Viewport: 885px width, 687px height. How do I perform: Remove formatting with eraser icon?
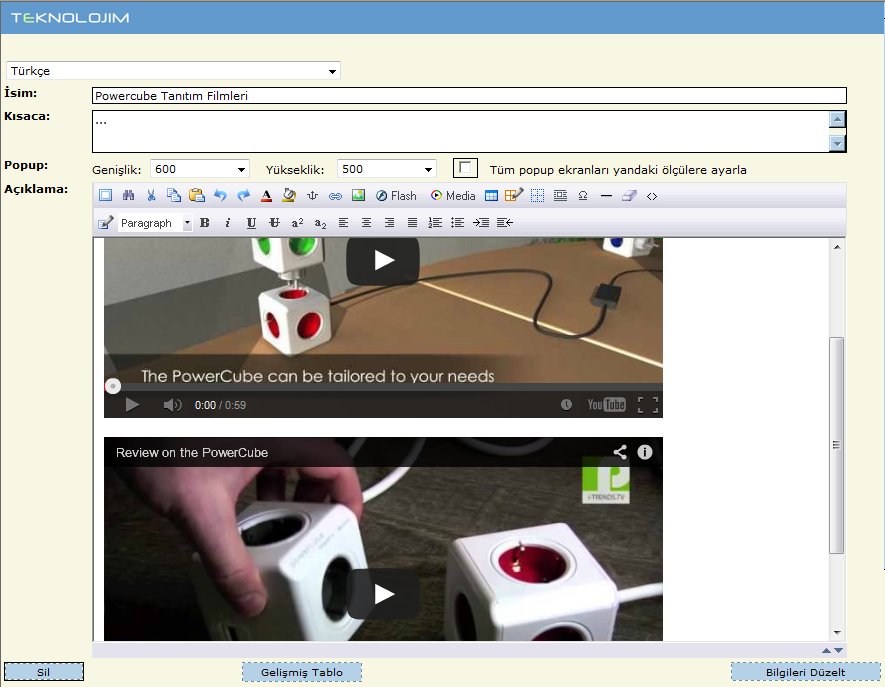[x=629, y=196]
